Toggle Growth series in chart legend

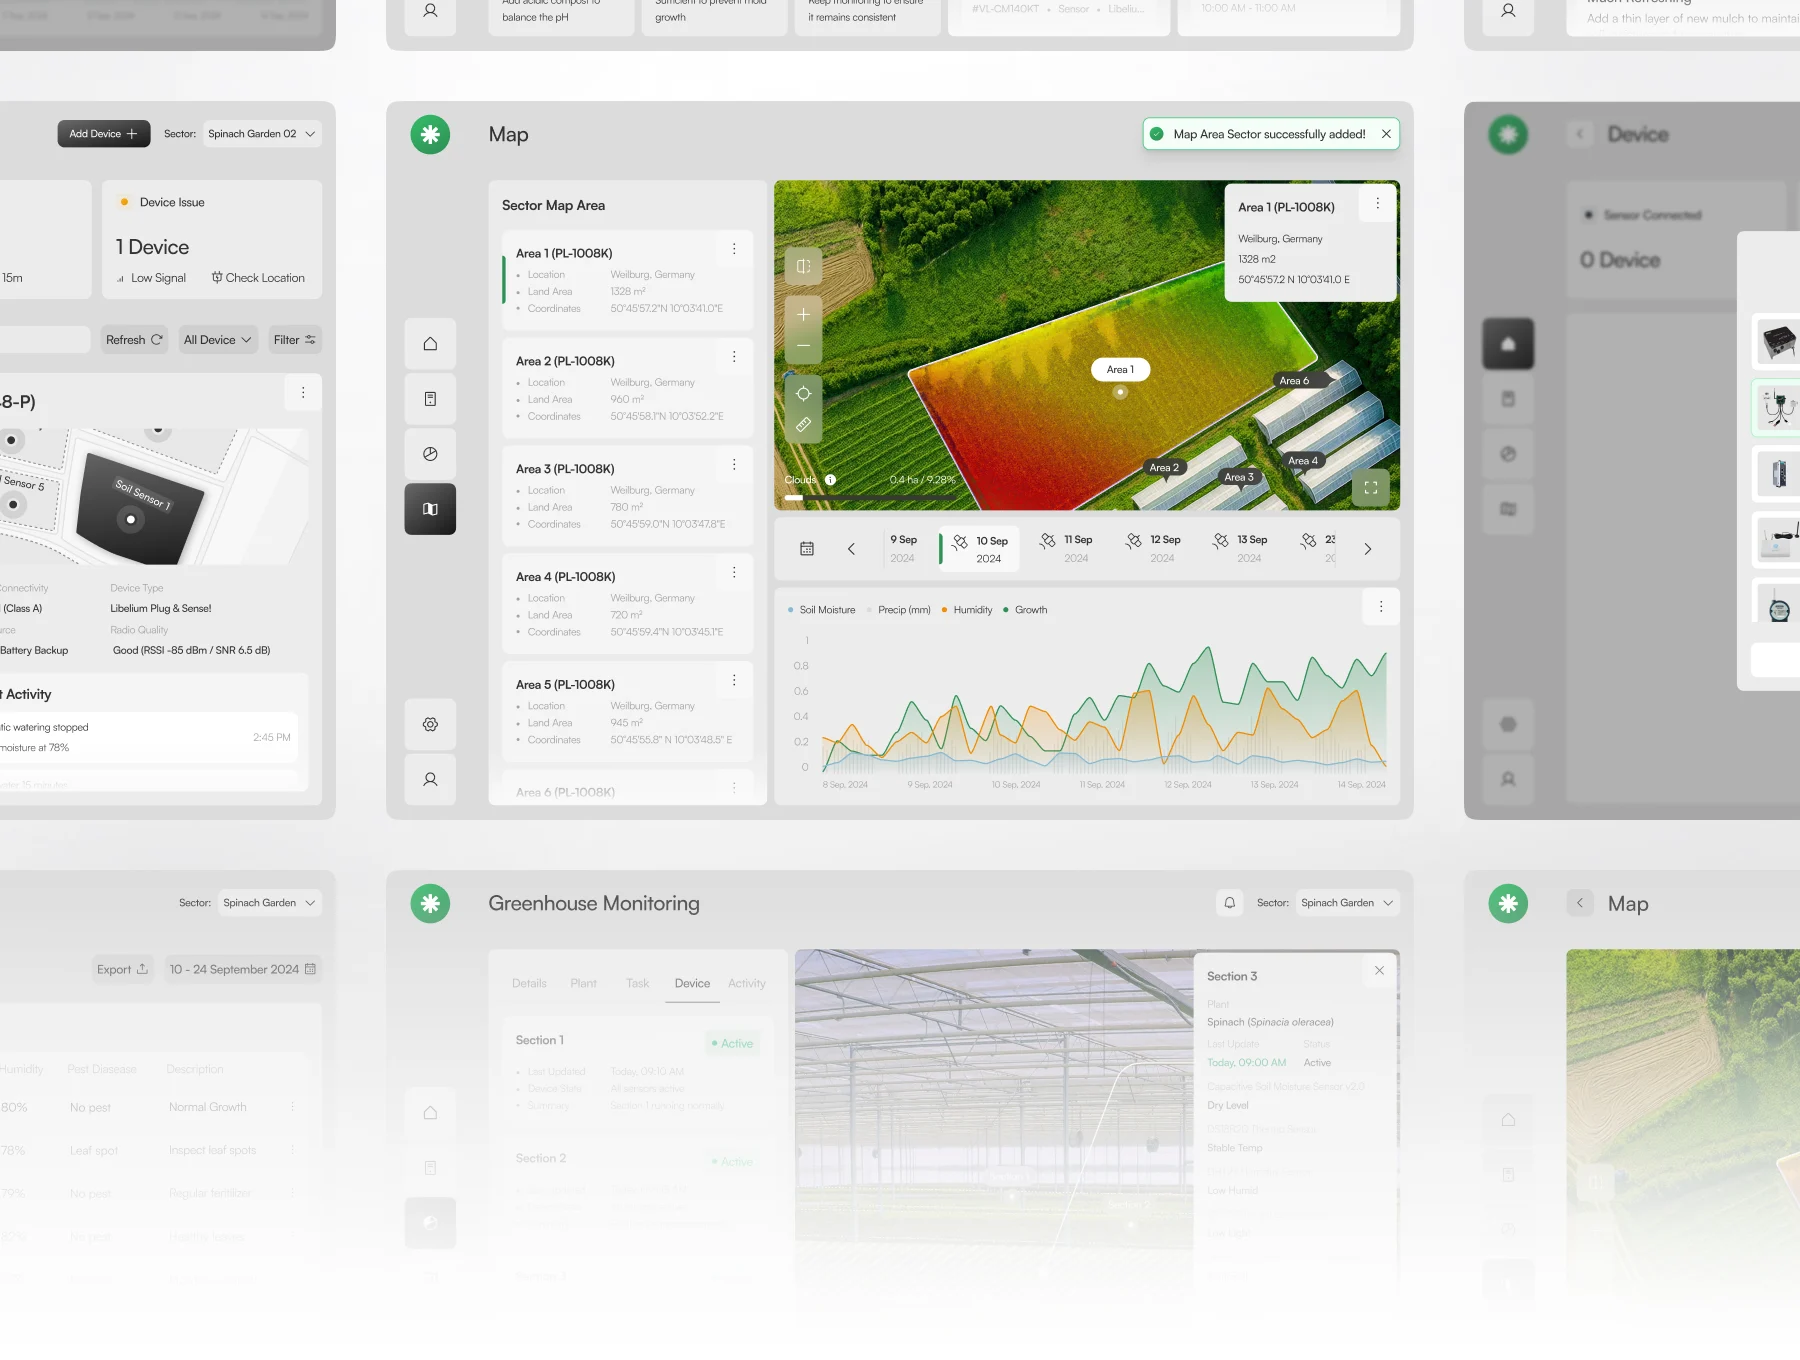coord(1025,610)
